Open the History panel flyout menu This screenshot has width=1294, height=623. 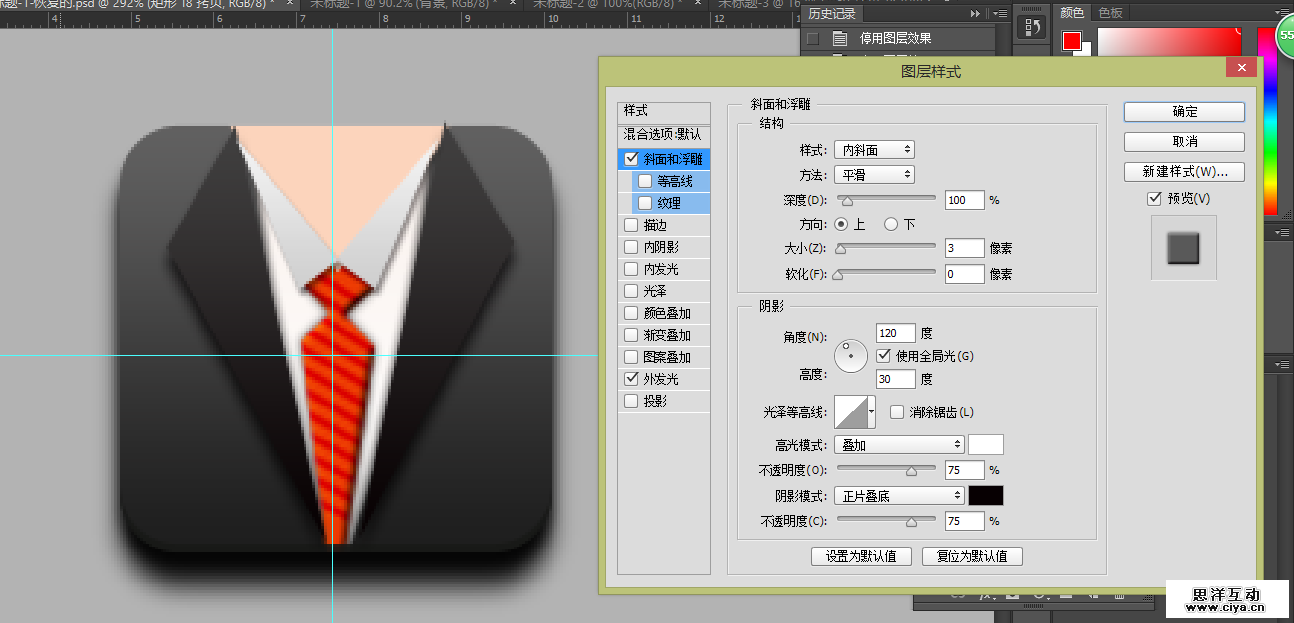(1000, 14)
